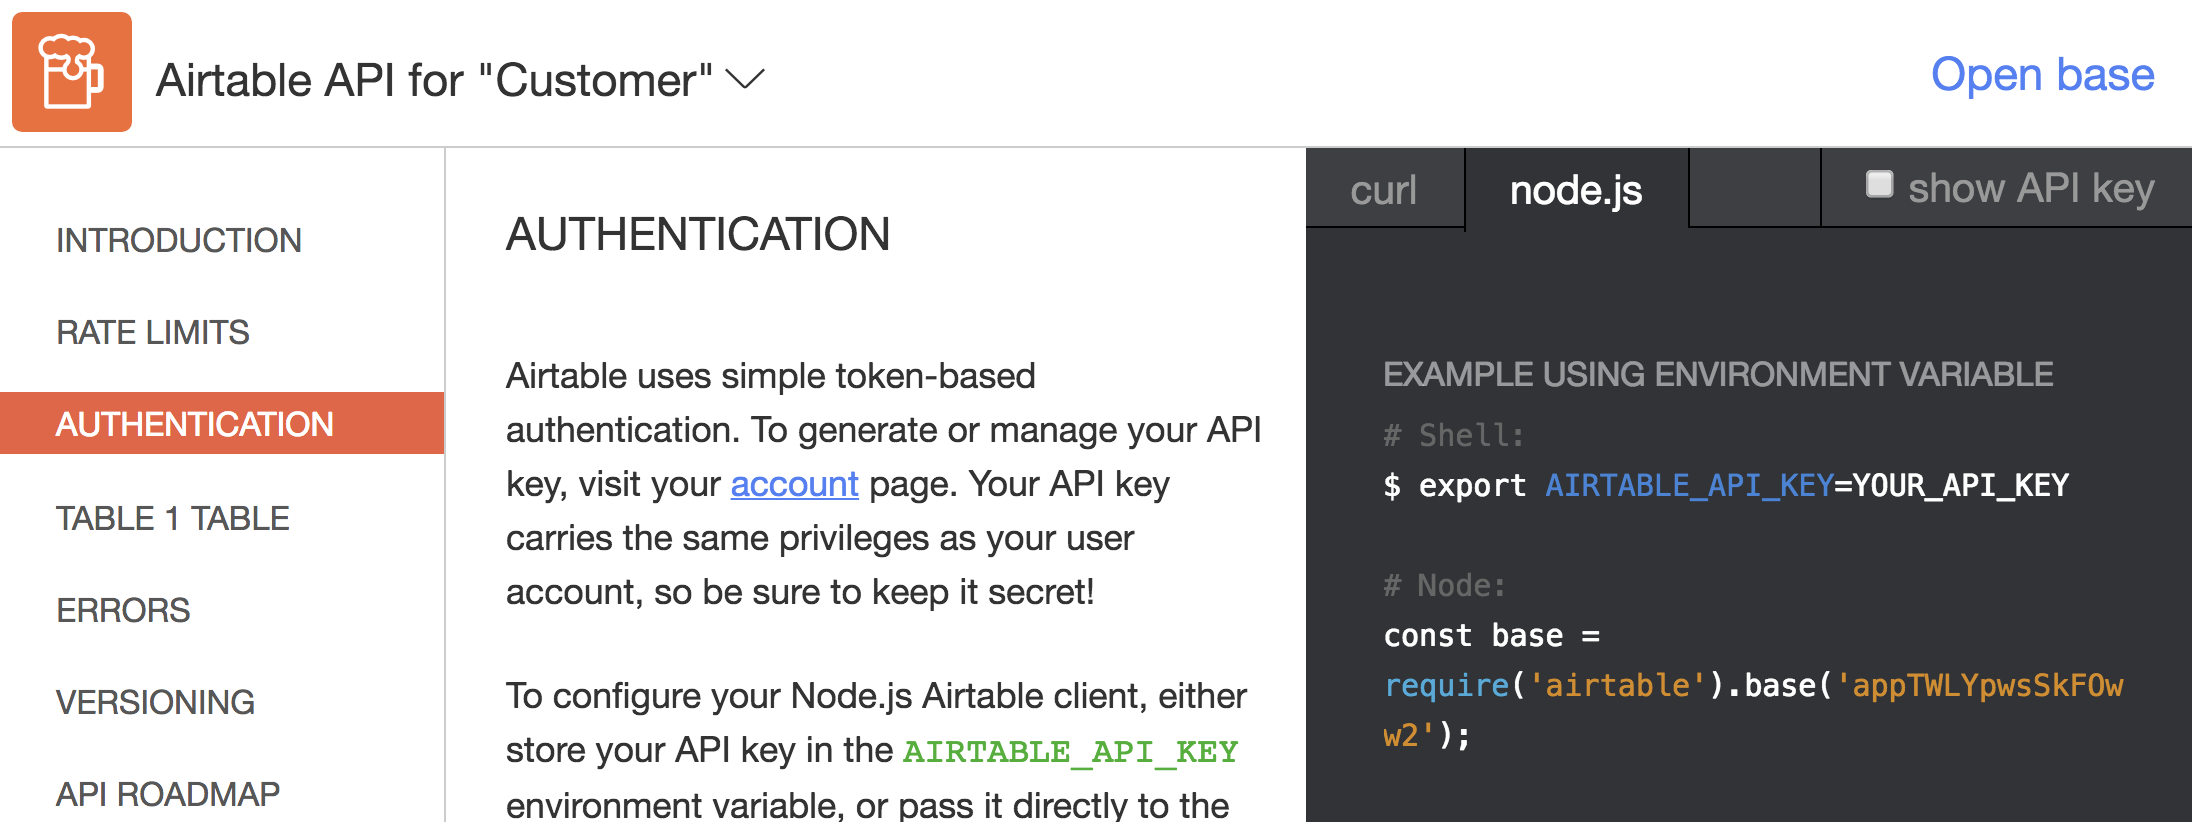Open the Versioning section
2192x822 pixels.
click(x=155, y=702)
